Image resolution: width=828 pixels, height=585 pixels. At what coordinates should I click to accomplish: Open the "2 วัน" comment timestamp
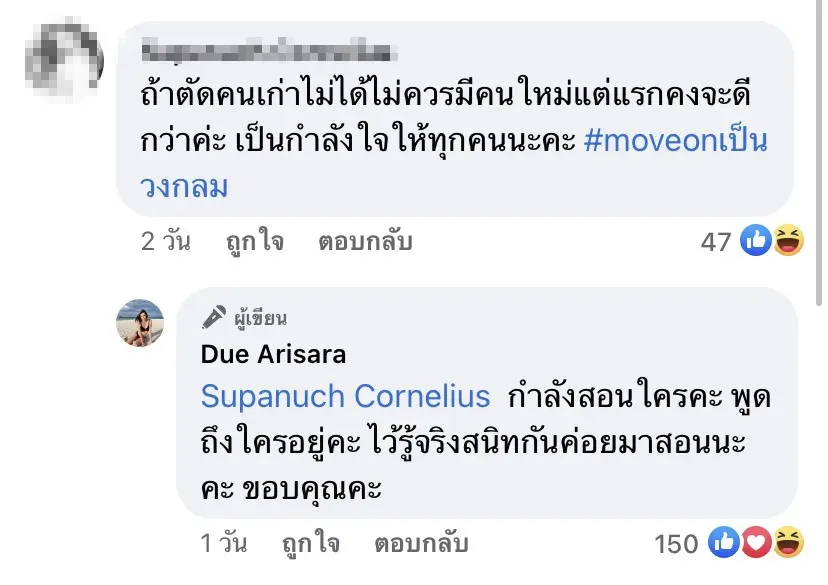pos(165,241)
